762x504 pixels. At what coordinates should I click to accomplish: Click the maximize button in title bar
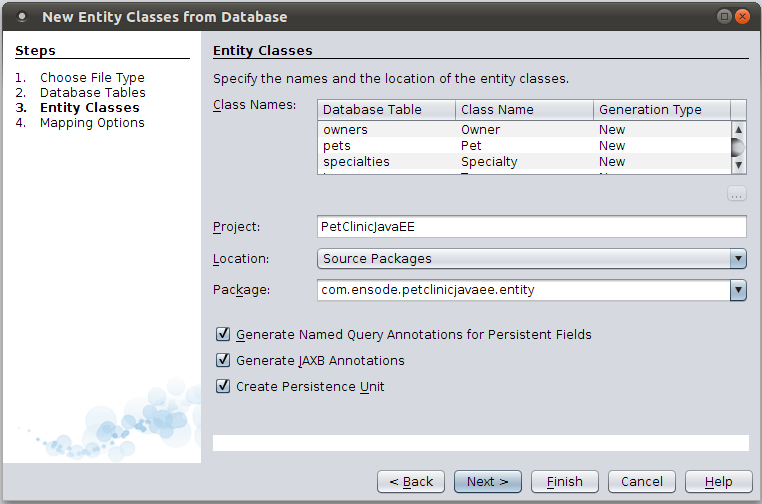pyautogui.click(x=724, y=17)
